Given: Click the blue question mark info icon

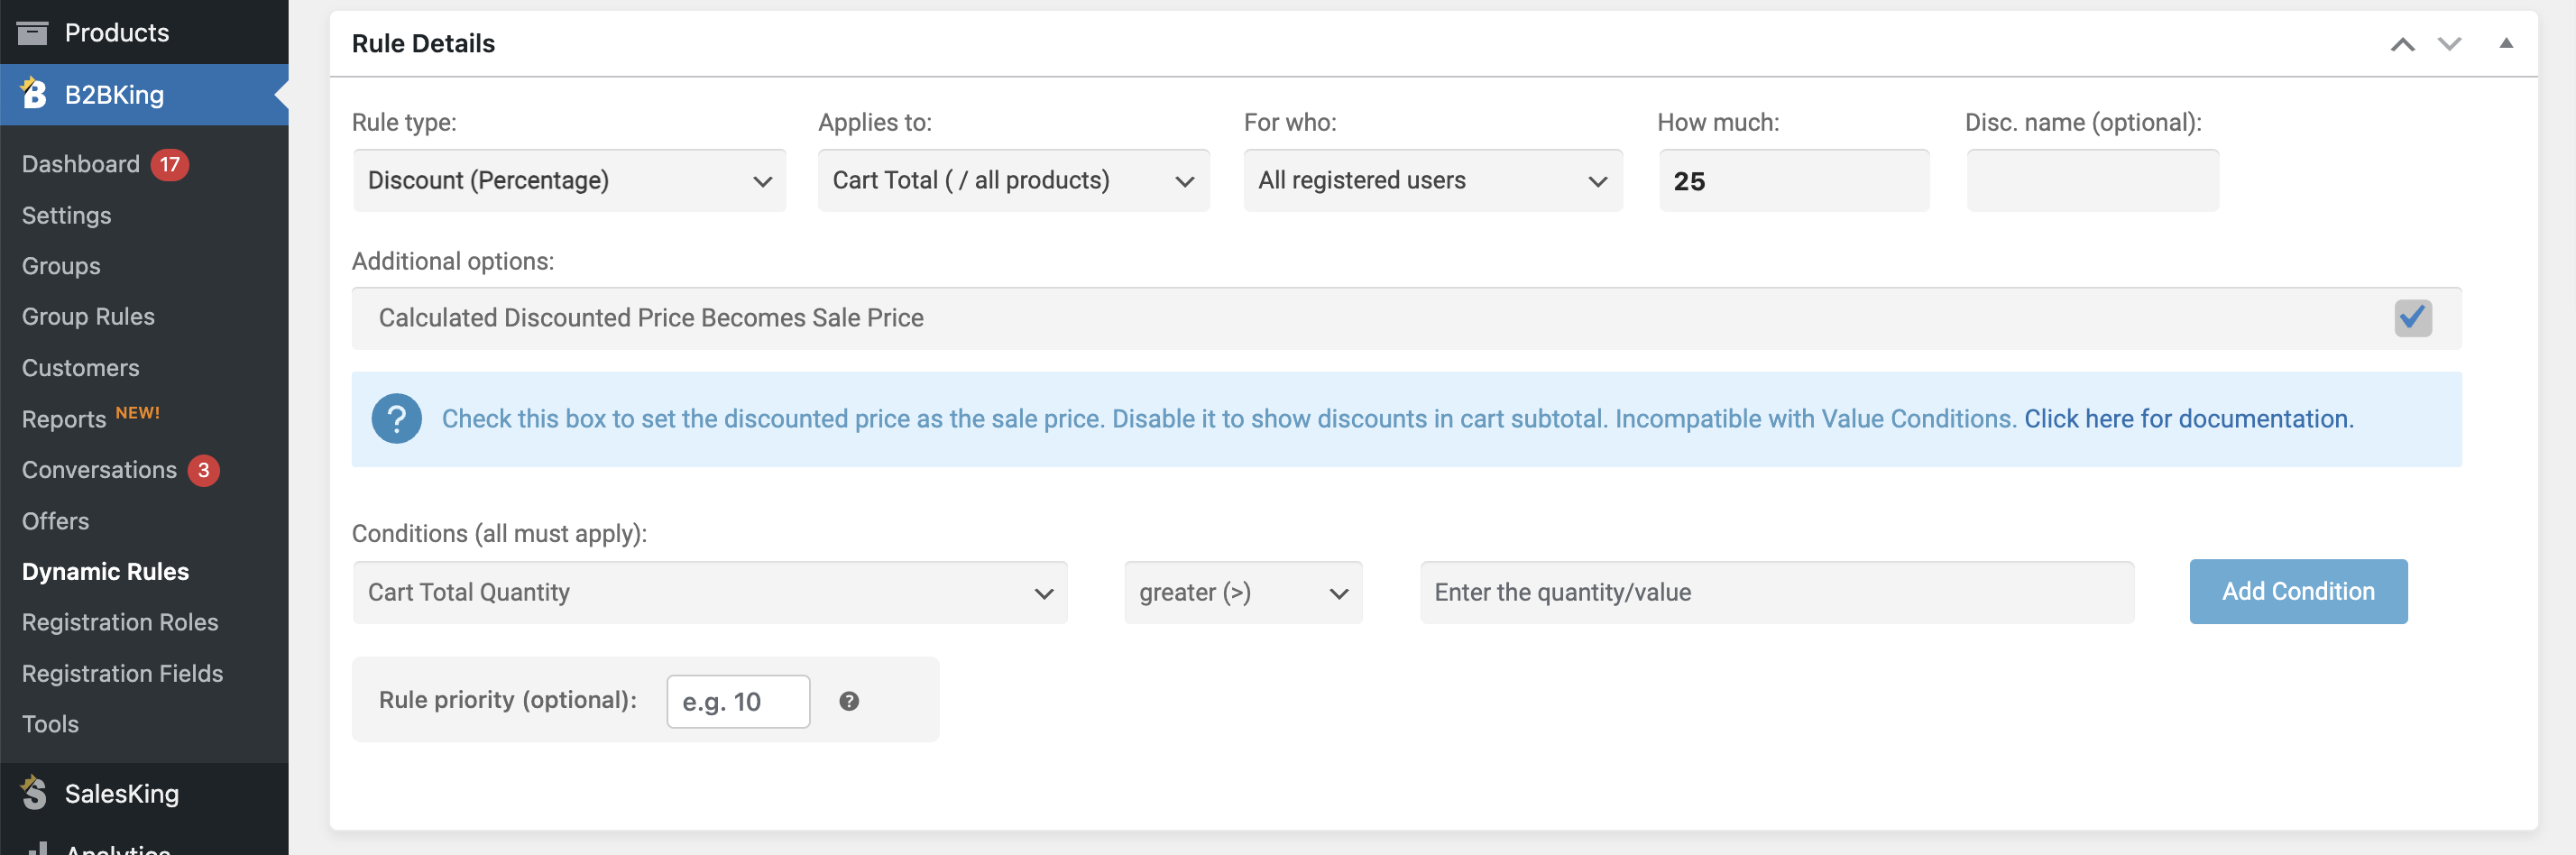Looking at the screenshot, I should point(396,419).
